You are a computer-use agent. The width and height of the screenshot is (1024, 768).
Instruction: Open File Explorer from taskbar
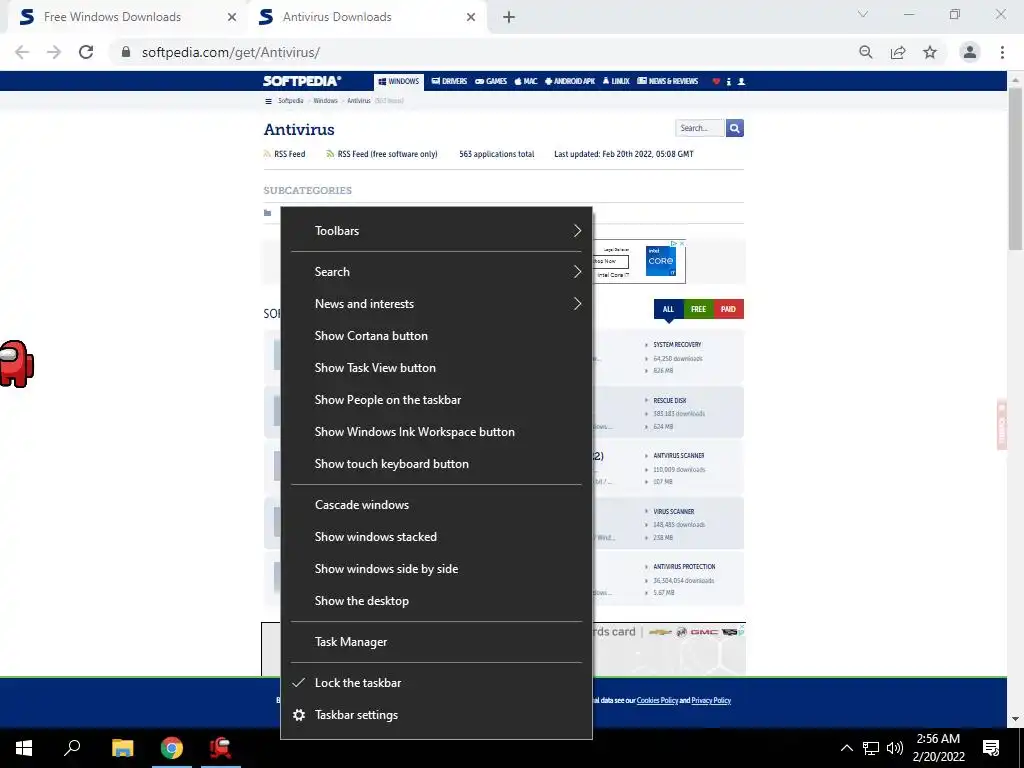(x=122, y=748)
